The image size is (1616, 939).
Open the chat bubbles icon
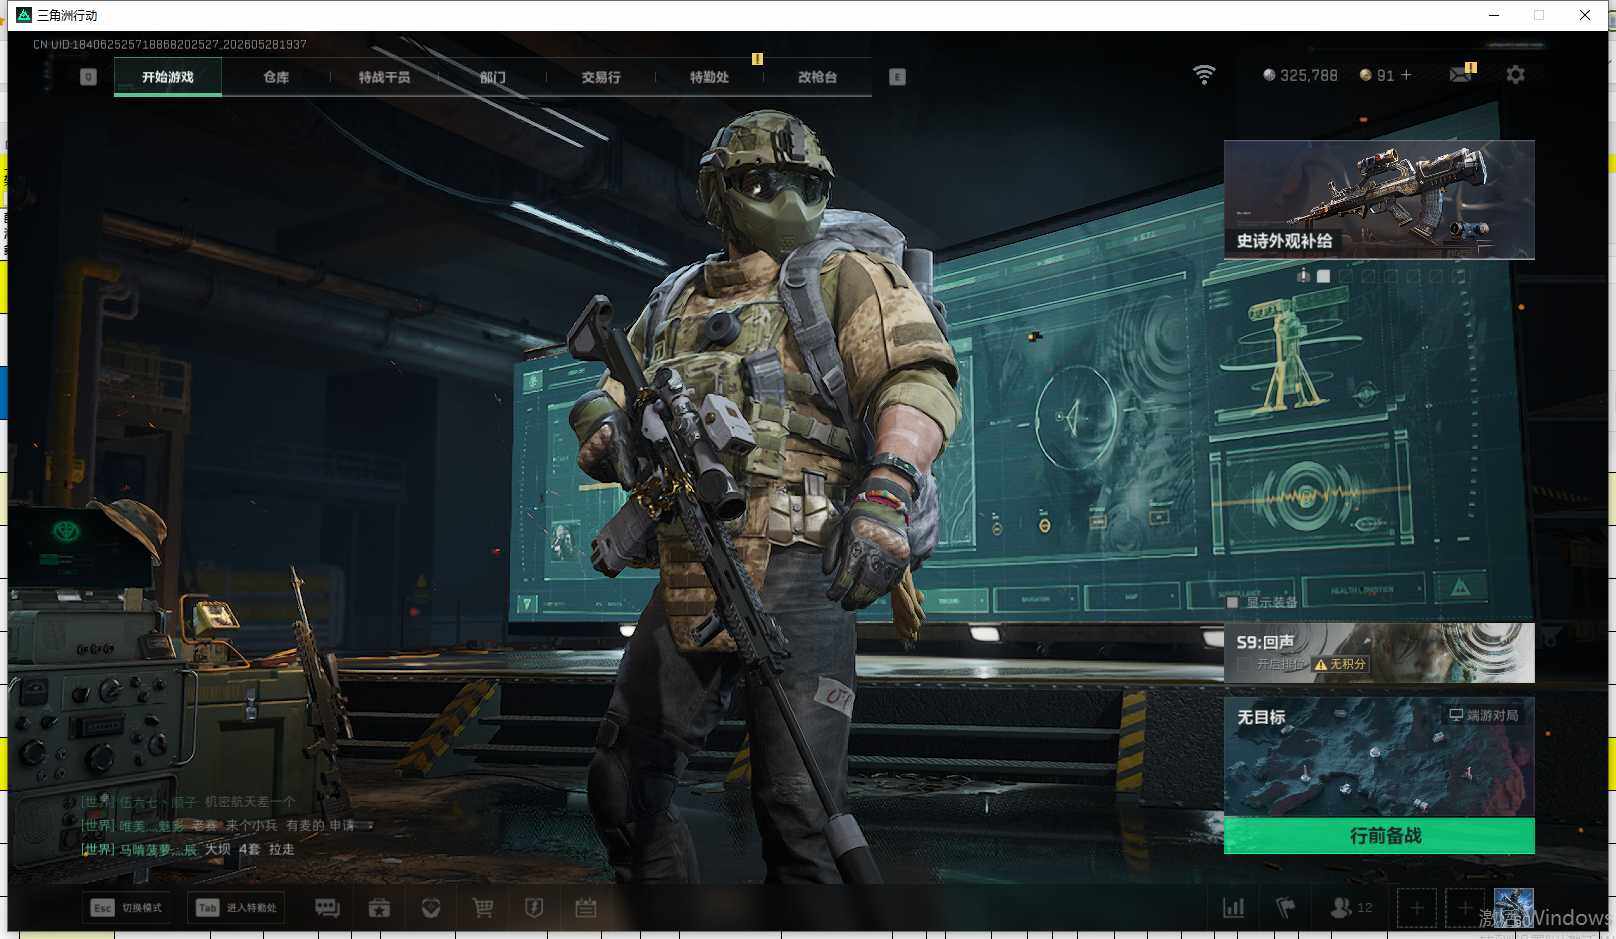point(327,908)
